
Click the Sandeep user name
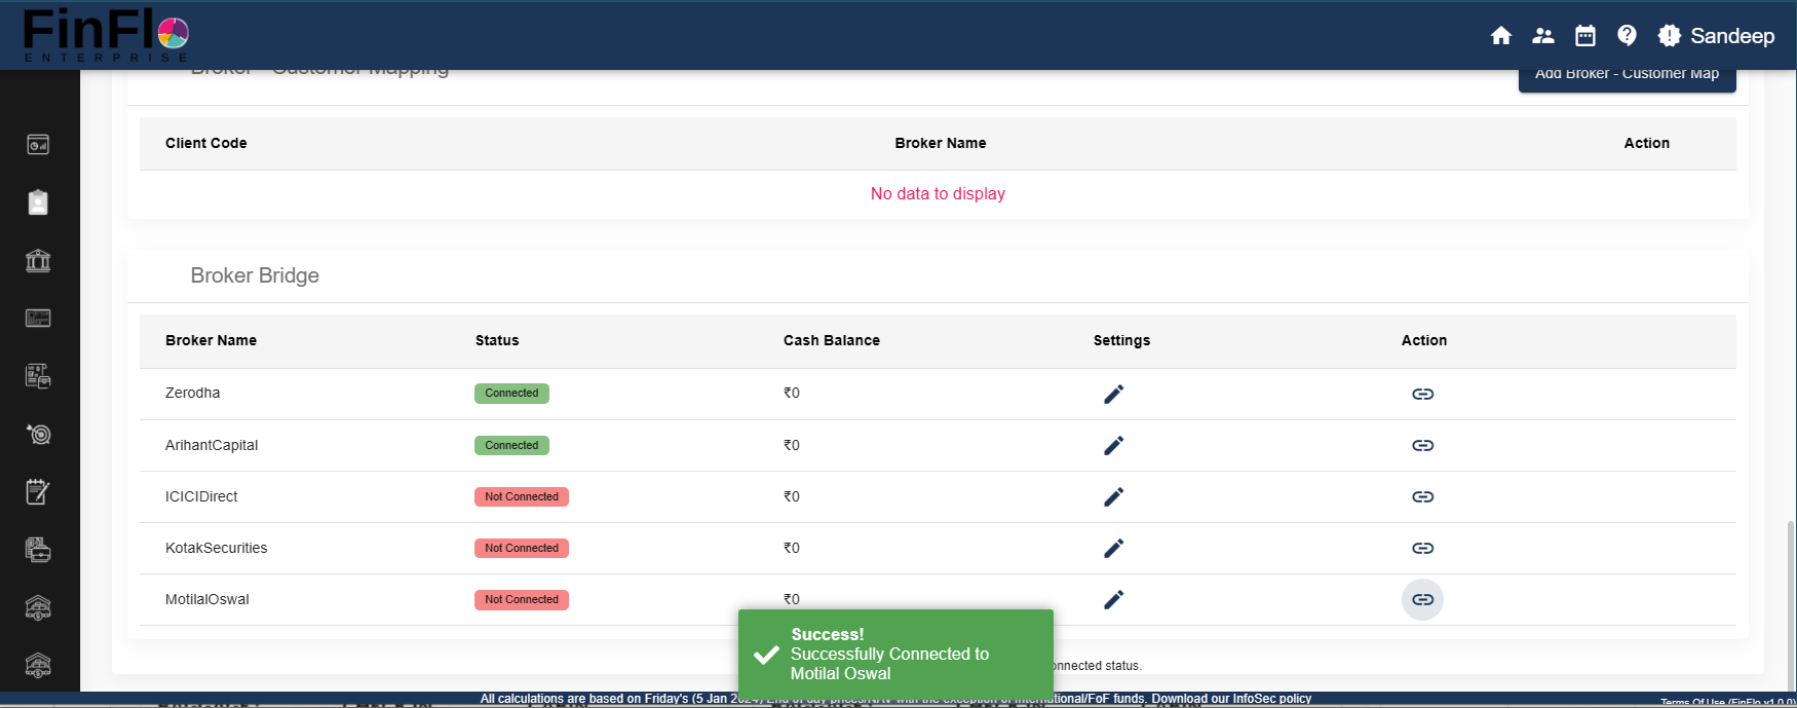(1732, 36)
